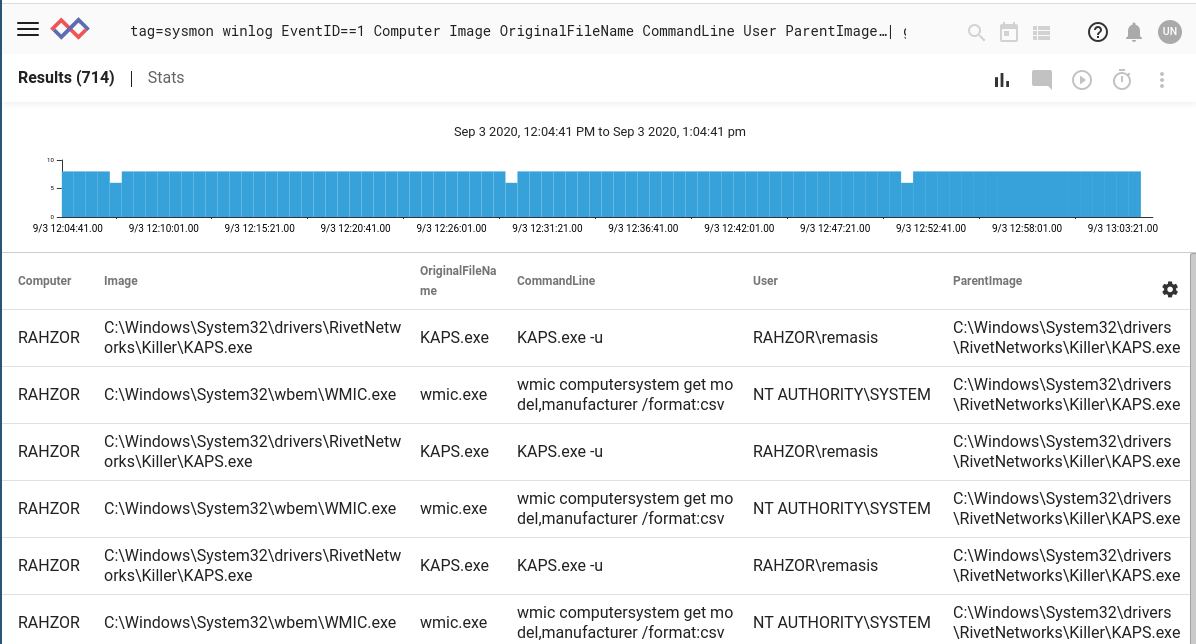
Task: Open the comment feedback icon
Action: [x=1041, y=79]
